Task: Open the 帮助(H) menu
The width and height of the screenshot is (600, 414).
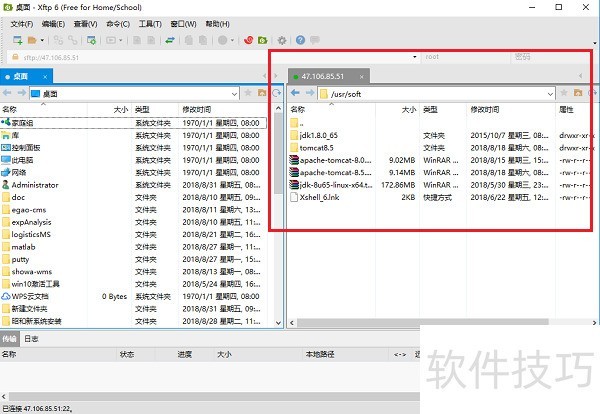Action: tap(217, 24)
